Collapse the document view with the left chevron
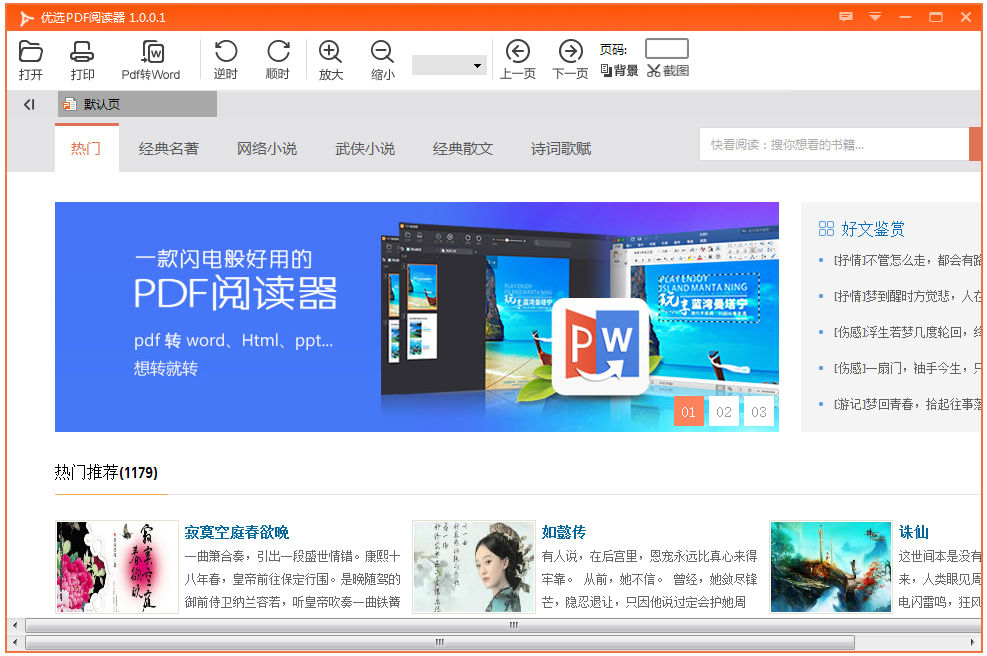987x656 pixels. 29,104
